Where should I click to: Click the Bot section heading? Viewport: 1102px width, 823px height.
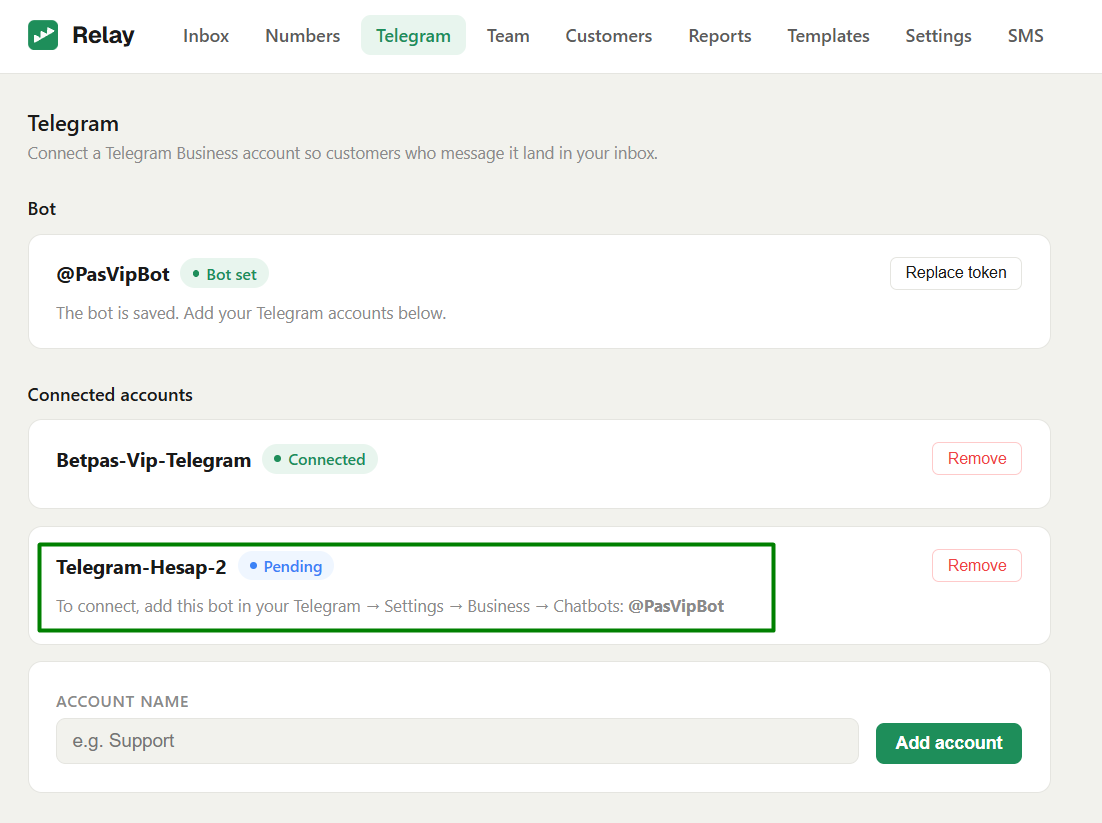pyautogui.click(x=42, y=209)
